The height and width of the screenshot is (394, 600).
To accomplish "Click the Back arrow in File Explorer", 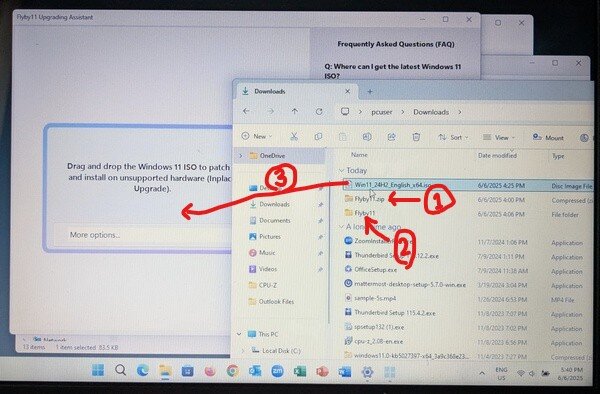I will (246, 111).
